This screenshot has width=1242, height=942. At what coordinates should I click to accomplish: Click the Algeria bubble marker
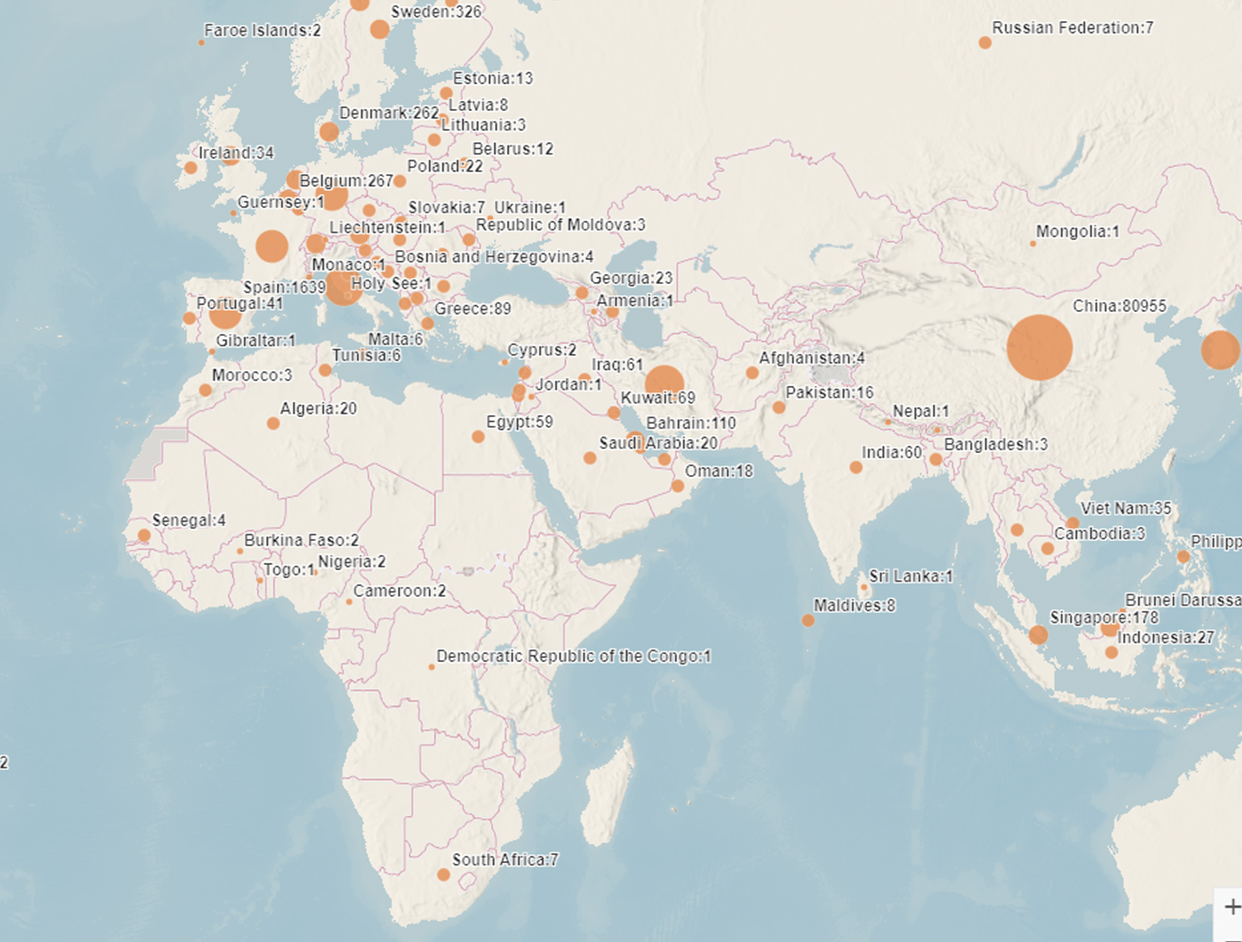tap(273, 423)
